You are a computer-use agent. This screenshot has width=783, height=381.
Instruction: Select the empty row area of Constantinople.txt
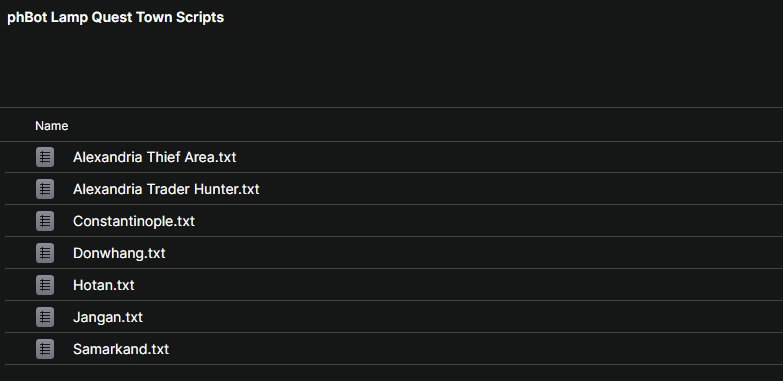(489, 221)
